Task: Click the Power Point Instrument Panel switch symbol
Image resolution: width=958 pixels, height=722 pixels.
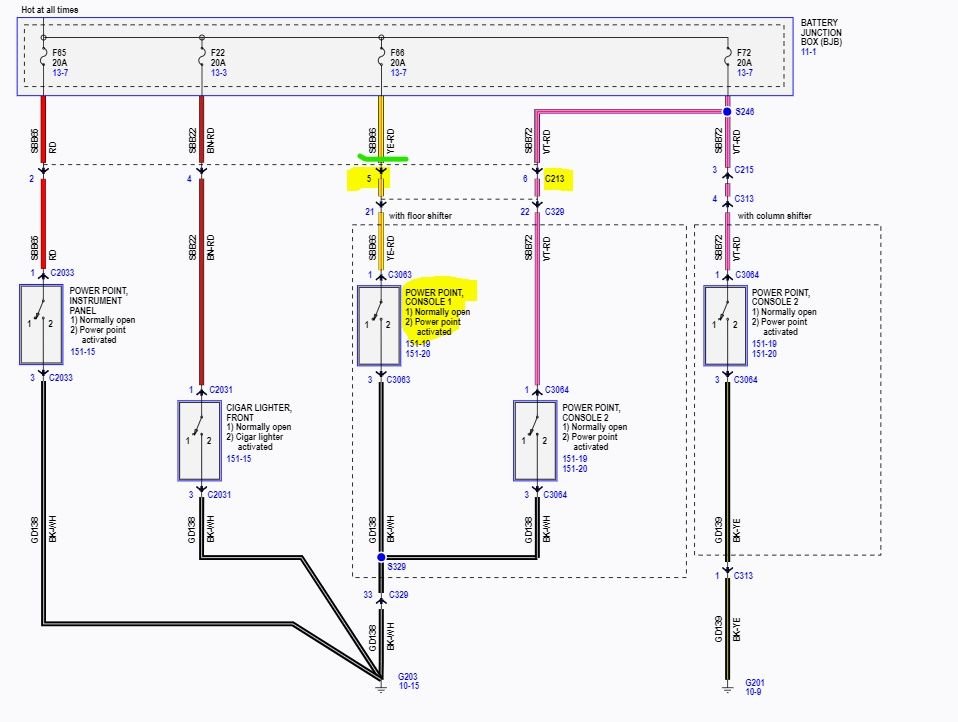Action: click(x=41, y=324)
